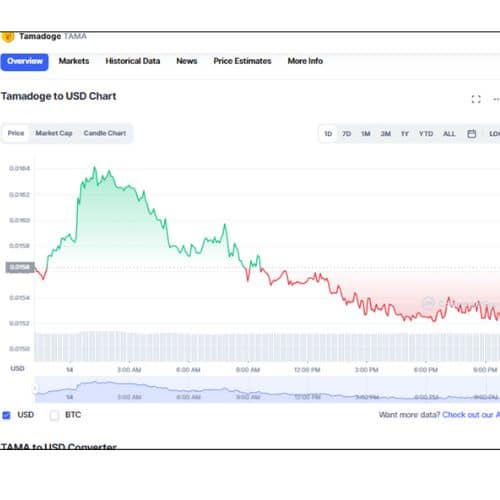Image resolution: width=500 pixels, height=500 pixels.
Task: Go to the Historical Data tab
Action: (133, 61)
